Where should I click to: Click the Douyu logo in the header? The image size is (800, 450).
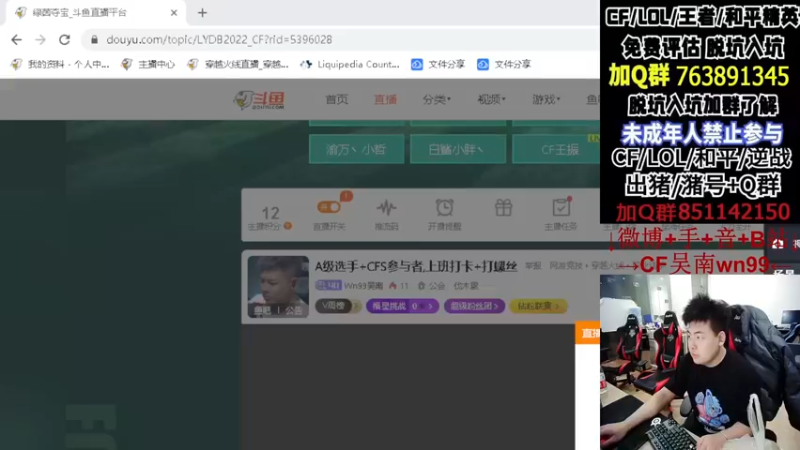259,100
